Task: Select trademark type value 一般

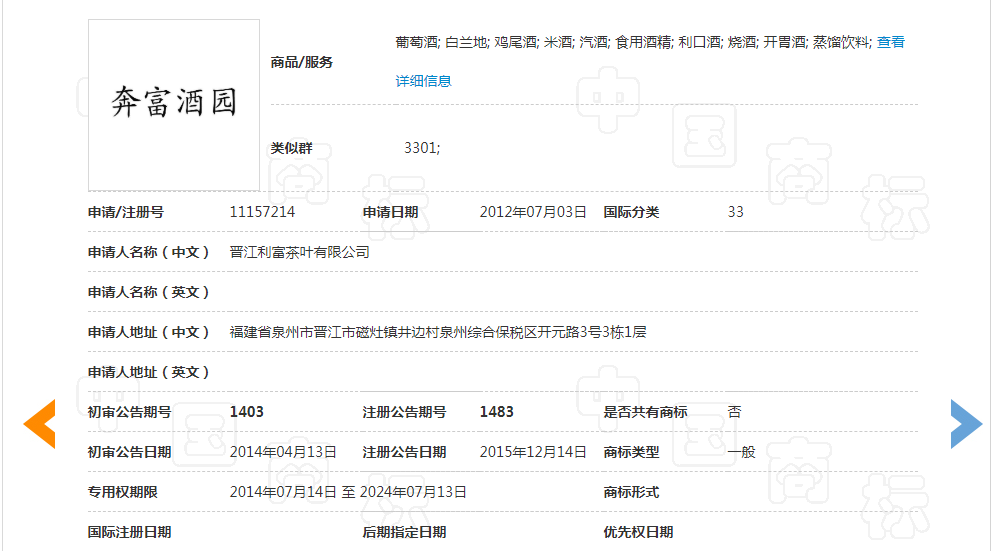Action: [741, 452]
